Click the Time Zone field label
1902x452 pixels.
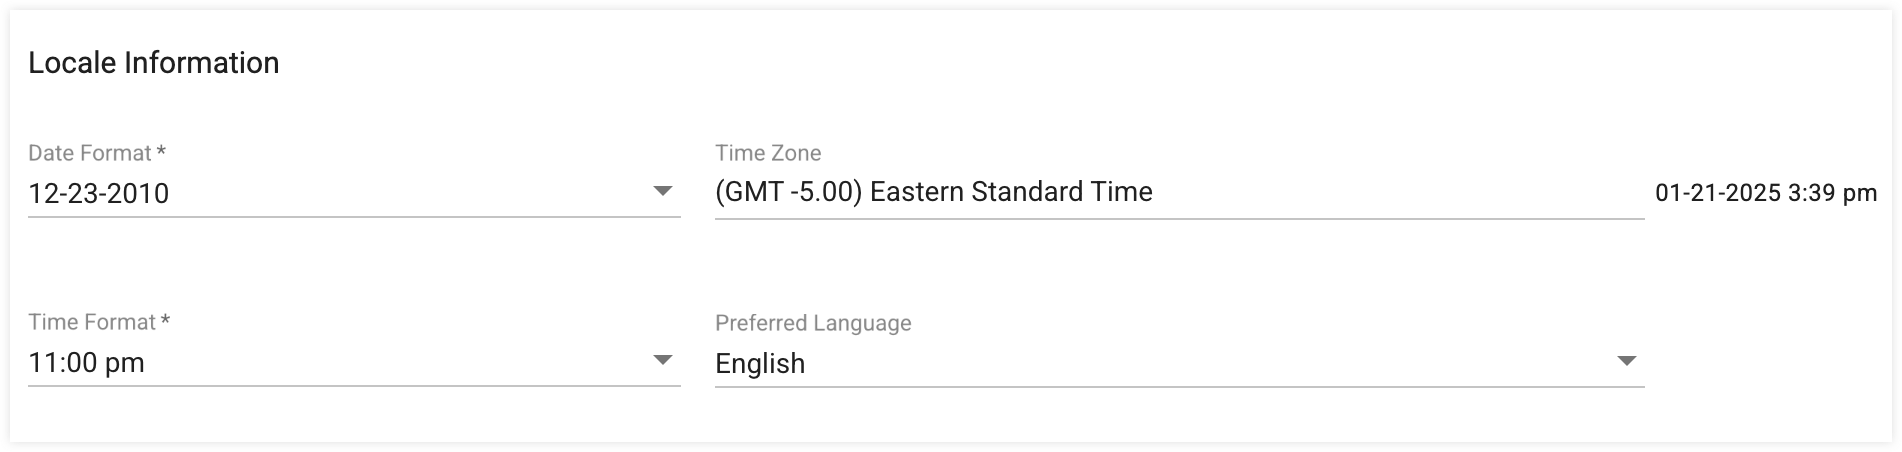[x=768, y=153]
